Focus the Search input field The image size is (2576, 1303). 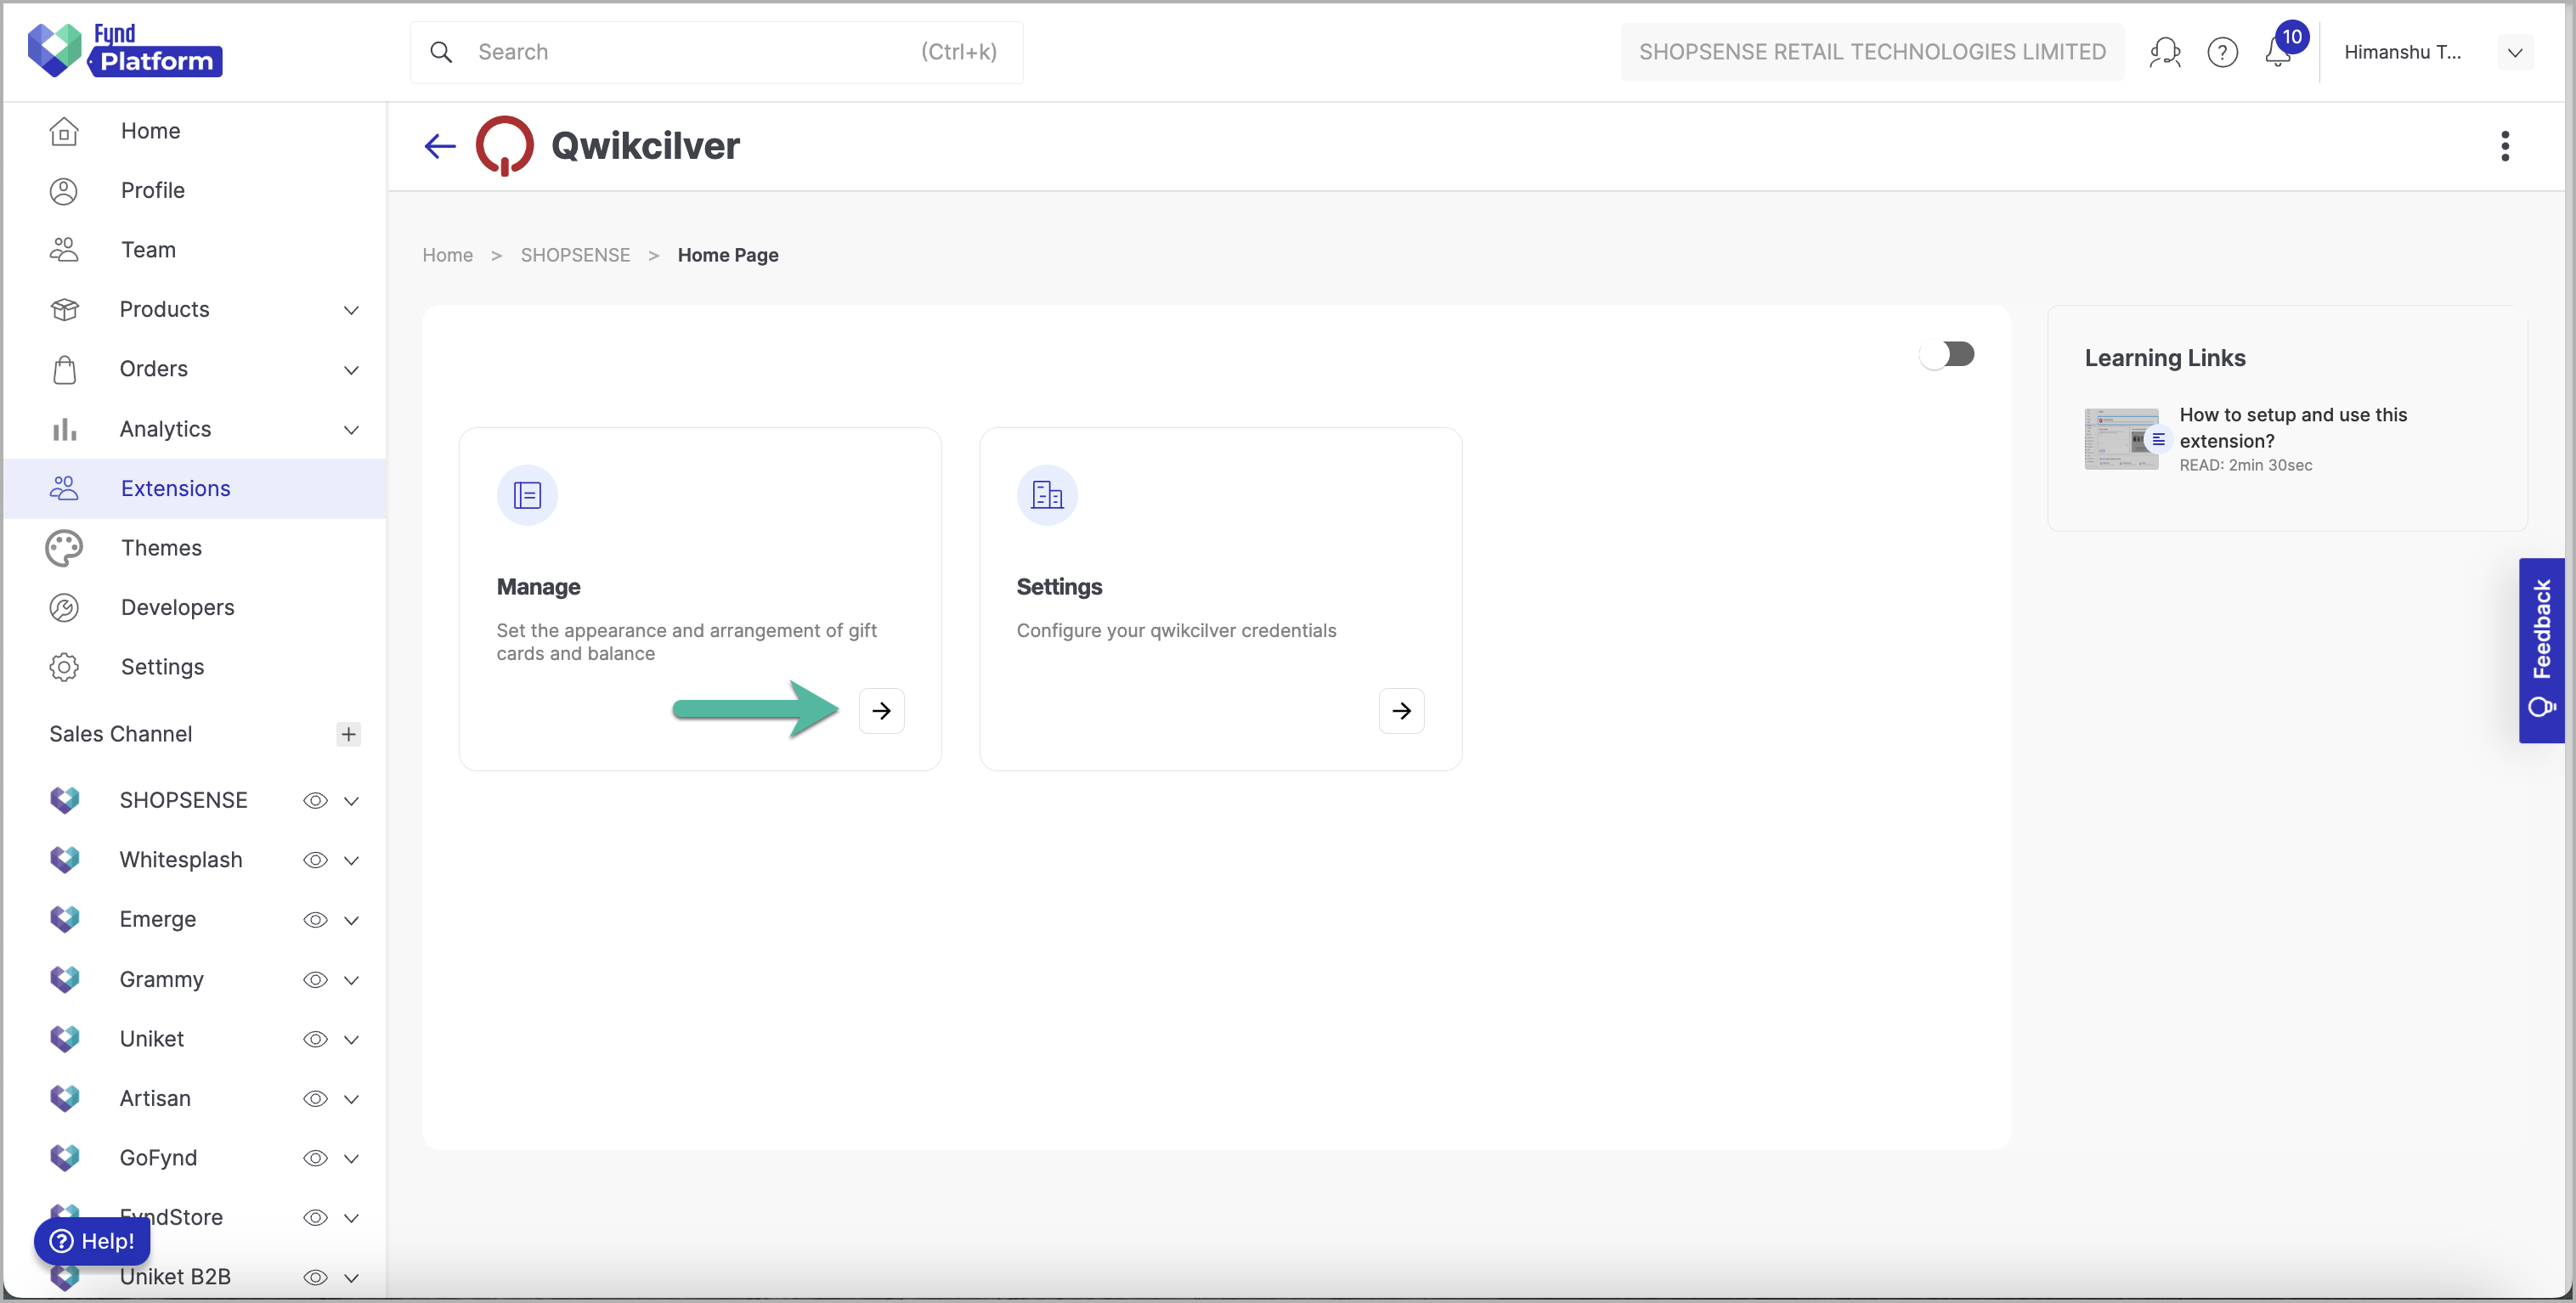click(x=716, y=52)
